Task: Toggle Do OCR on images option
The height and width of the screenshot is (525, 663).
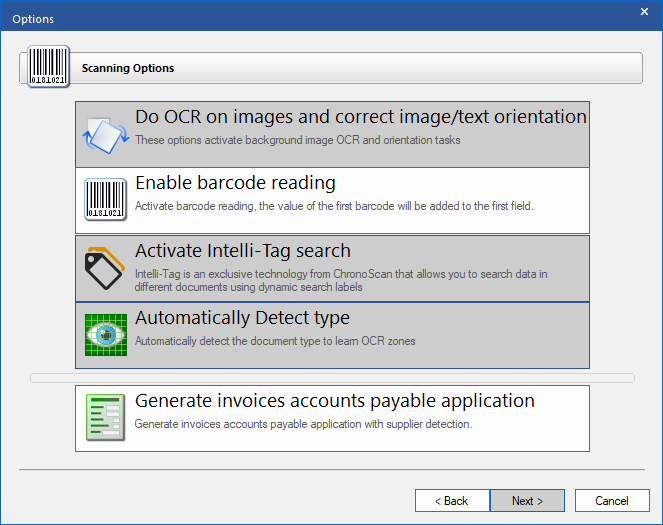Action: [x=332, y=134]
